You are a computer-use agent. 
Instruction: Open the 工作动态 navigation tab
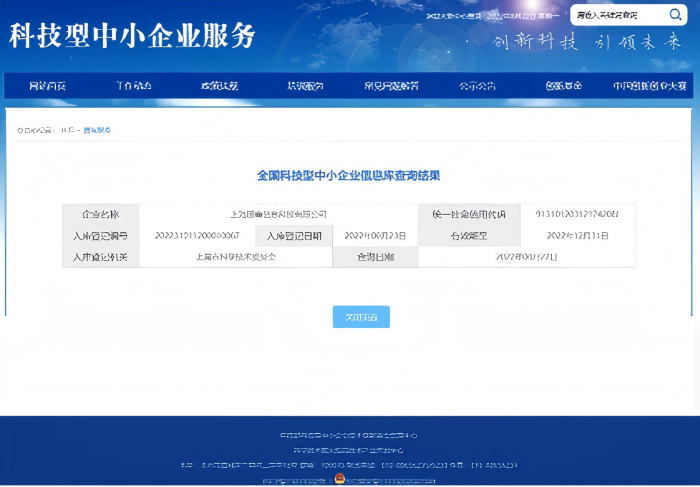133,86
